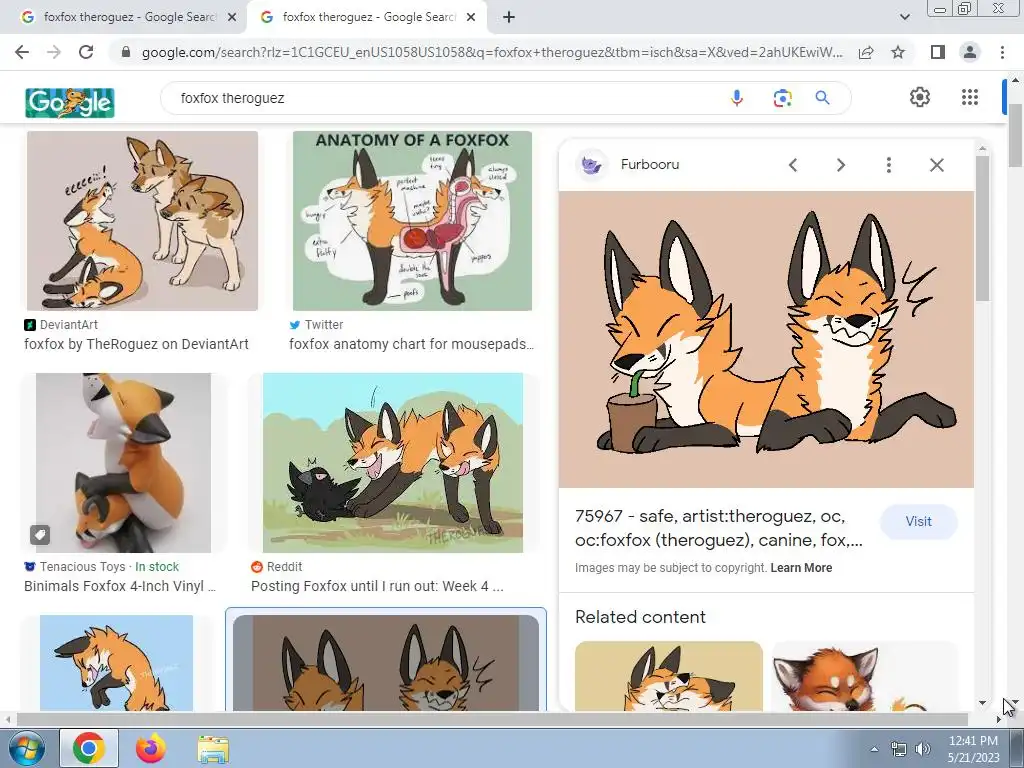
Task: Open the selected brown foxfox thumbnail
Action: coord(386,663)
